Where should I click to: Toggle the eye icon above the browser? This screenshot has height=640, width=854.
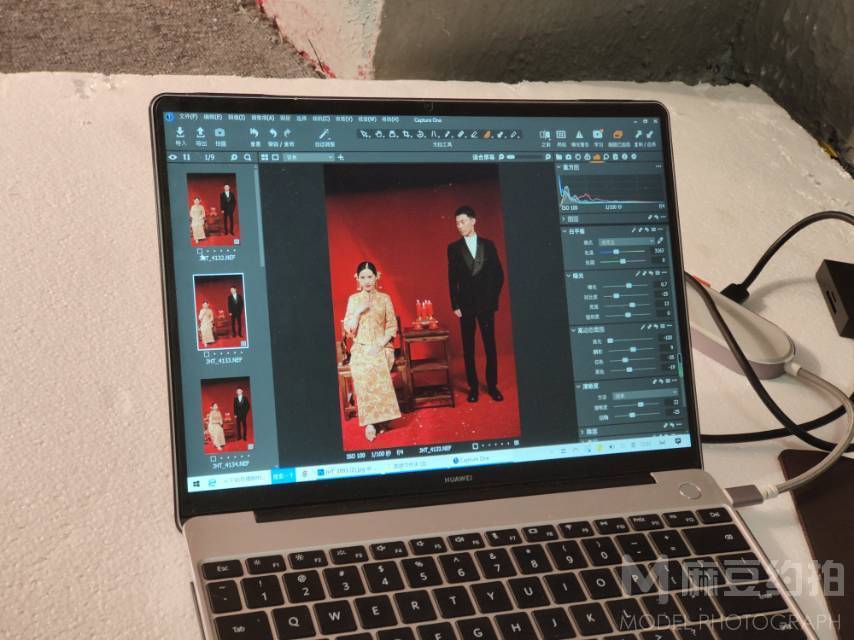[x=173, y=157]
